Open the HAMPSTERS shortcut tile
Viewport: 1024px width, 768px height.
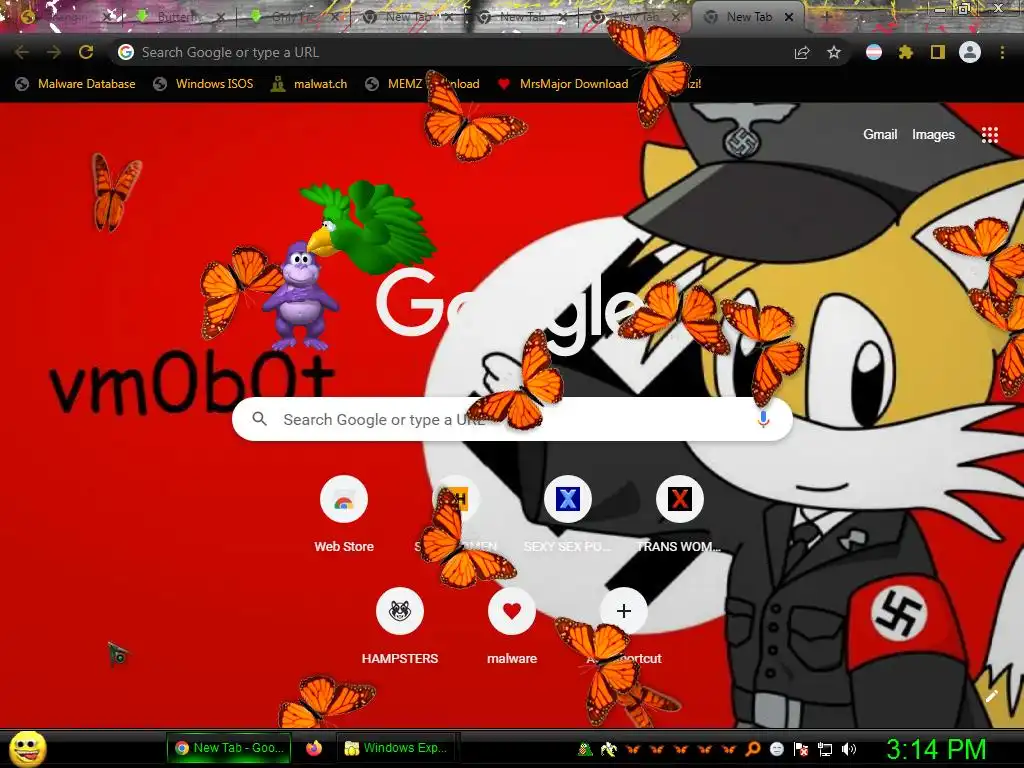coord(400,626)
